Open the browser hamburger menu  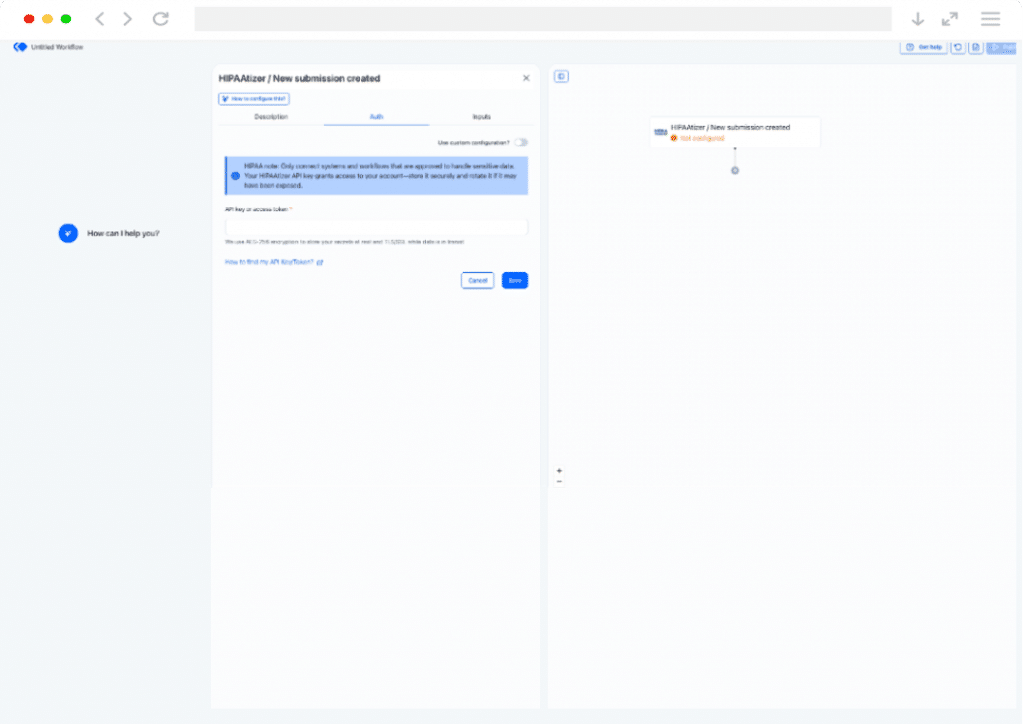992,18
